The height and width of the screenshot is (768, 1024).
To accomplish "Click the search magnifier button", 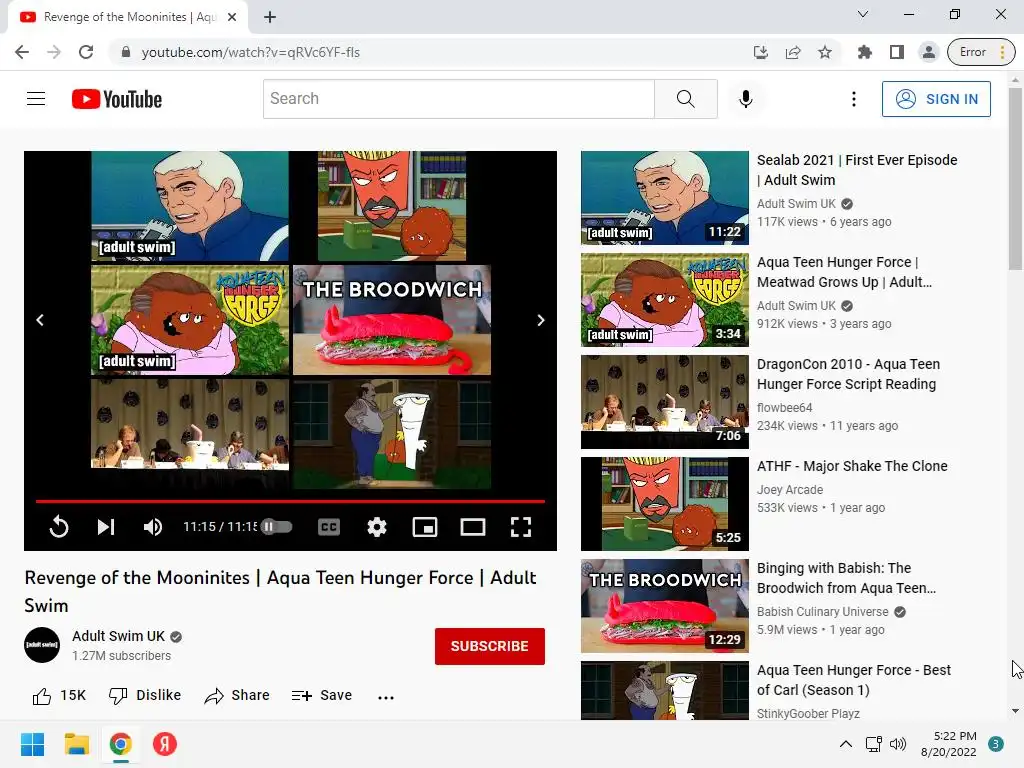I will [x=686, y=99].
